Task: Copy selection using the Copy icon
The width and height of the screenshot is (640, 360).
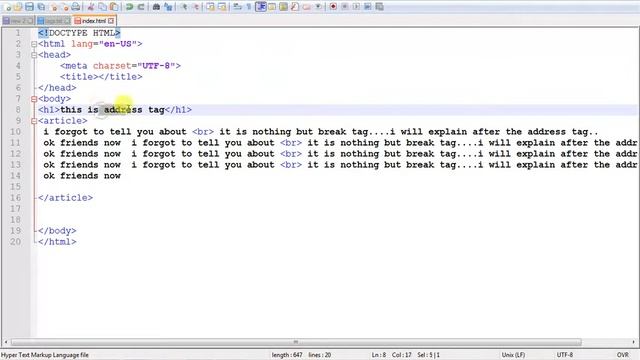Action: [x=102, y=7]
